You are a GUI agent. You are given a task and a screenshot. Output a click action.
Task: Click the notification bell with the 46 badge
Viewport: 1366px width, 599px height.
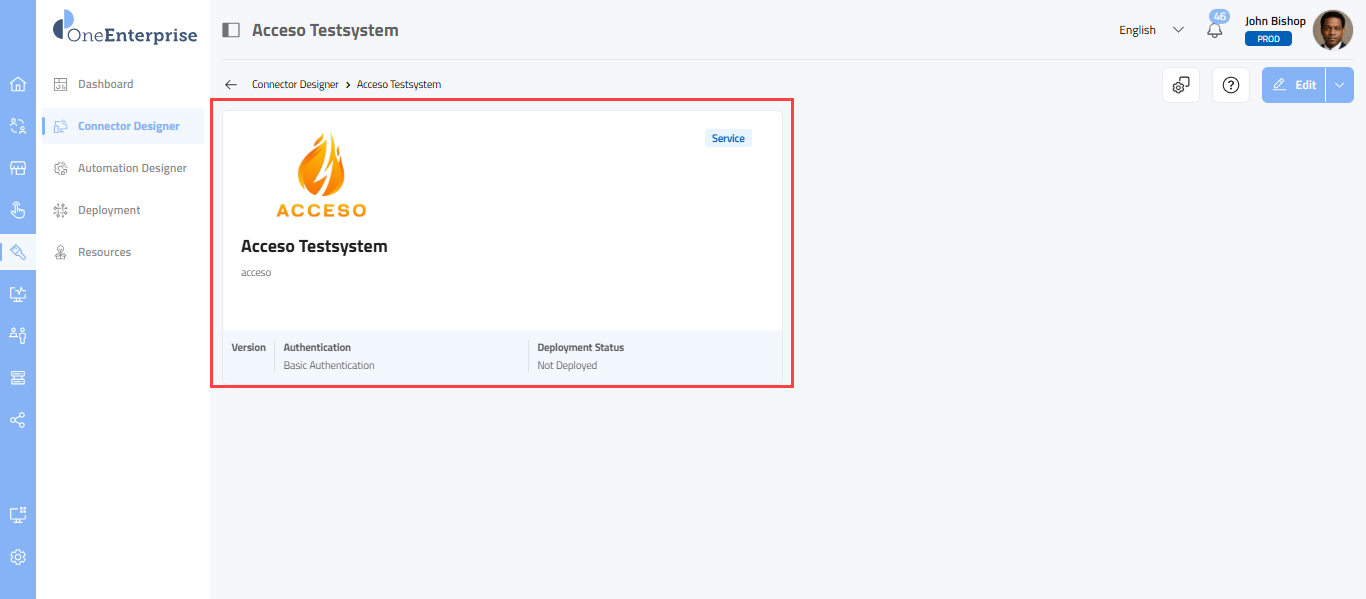(1215, 30)
